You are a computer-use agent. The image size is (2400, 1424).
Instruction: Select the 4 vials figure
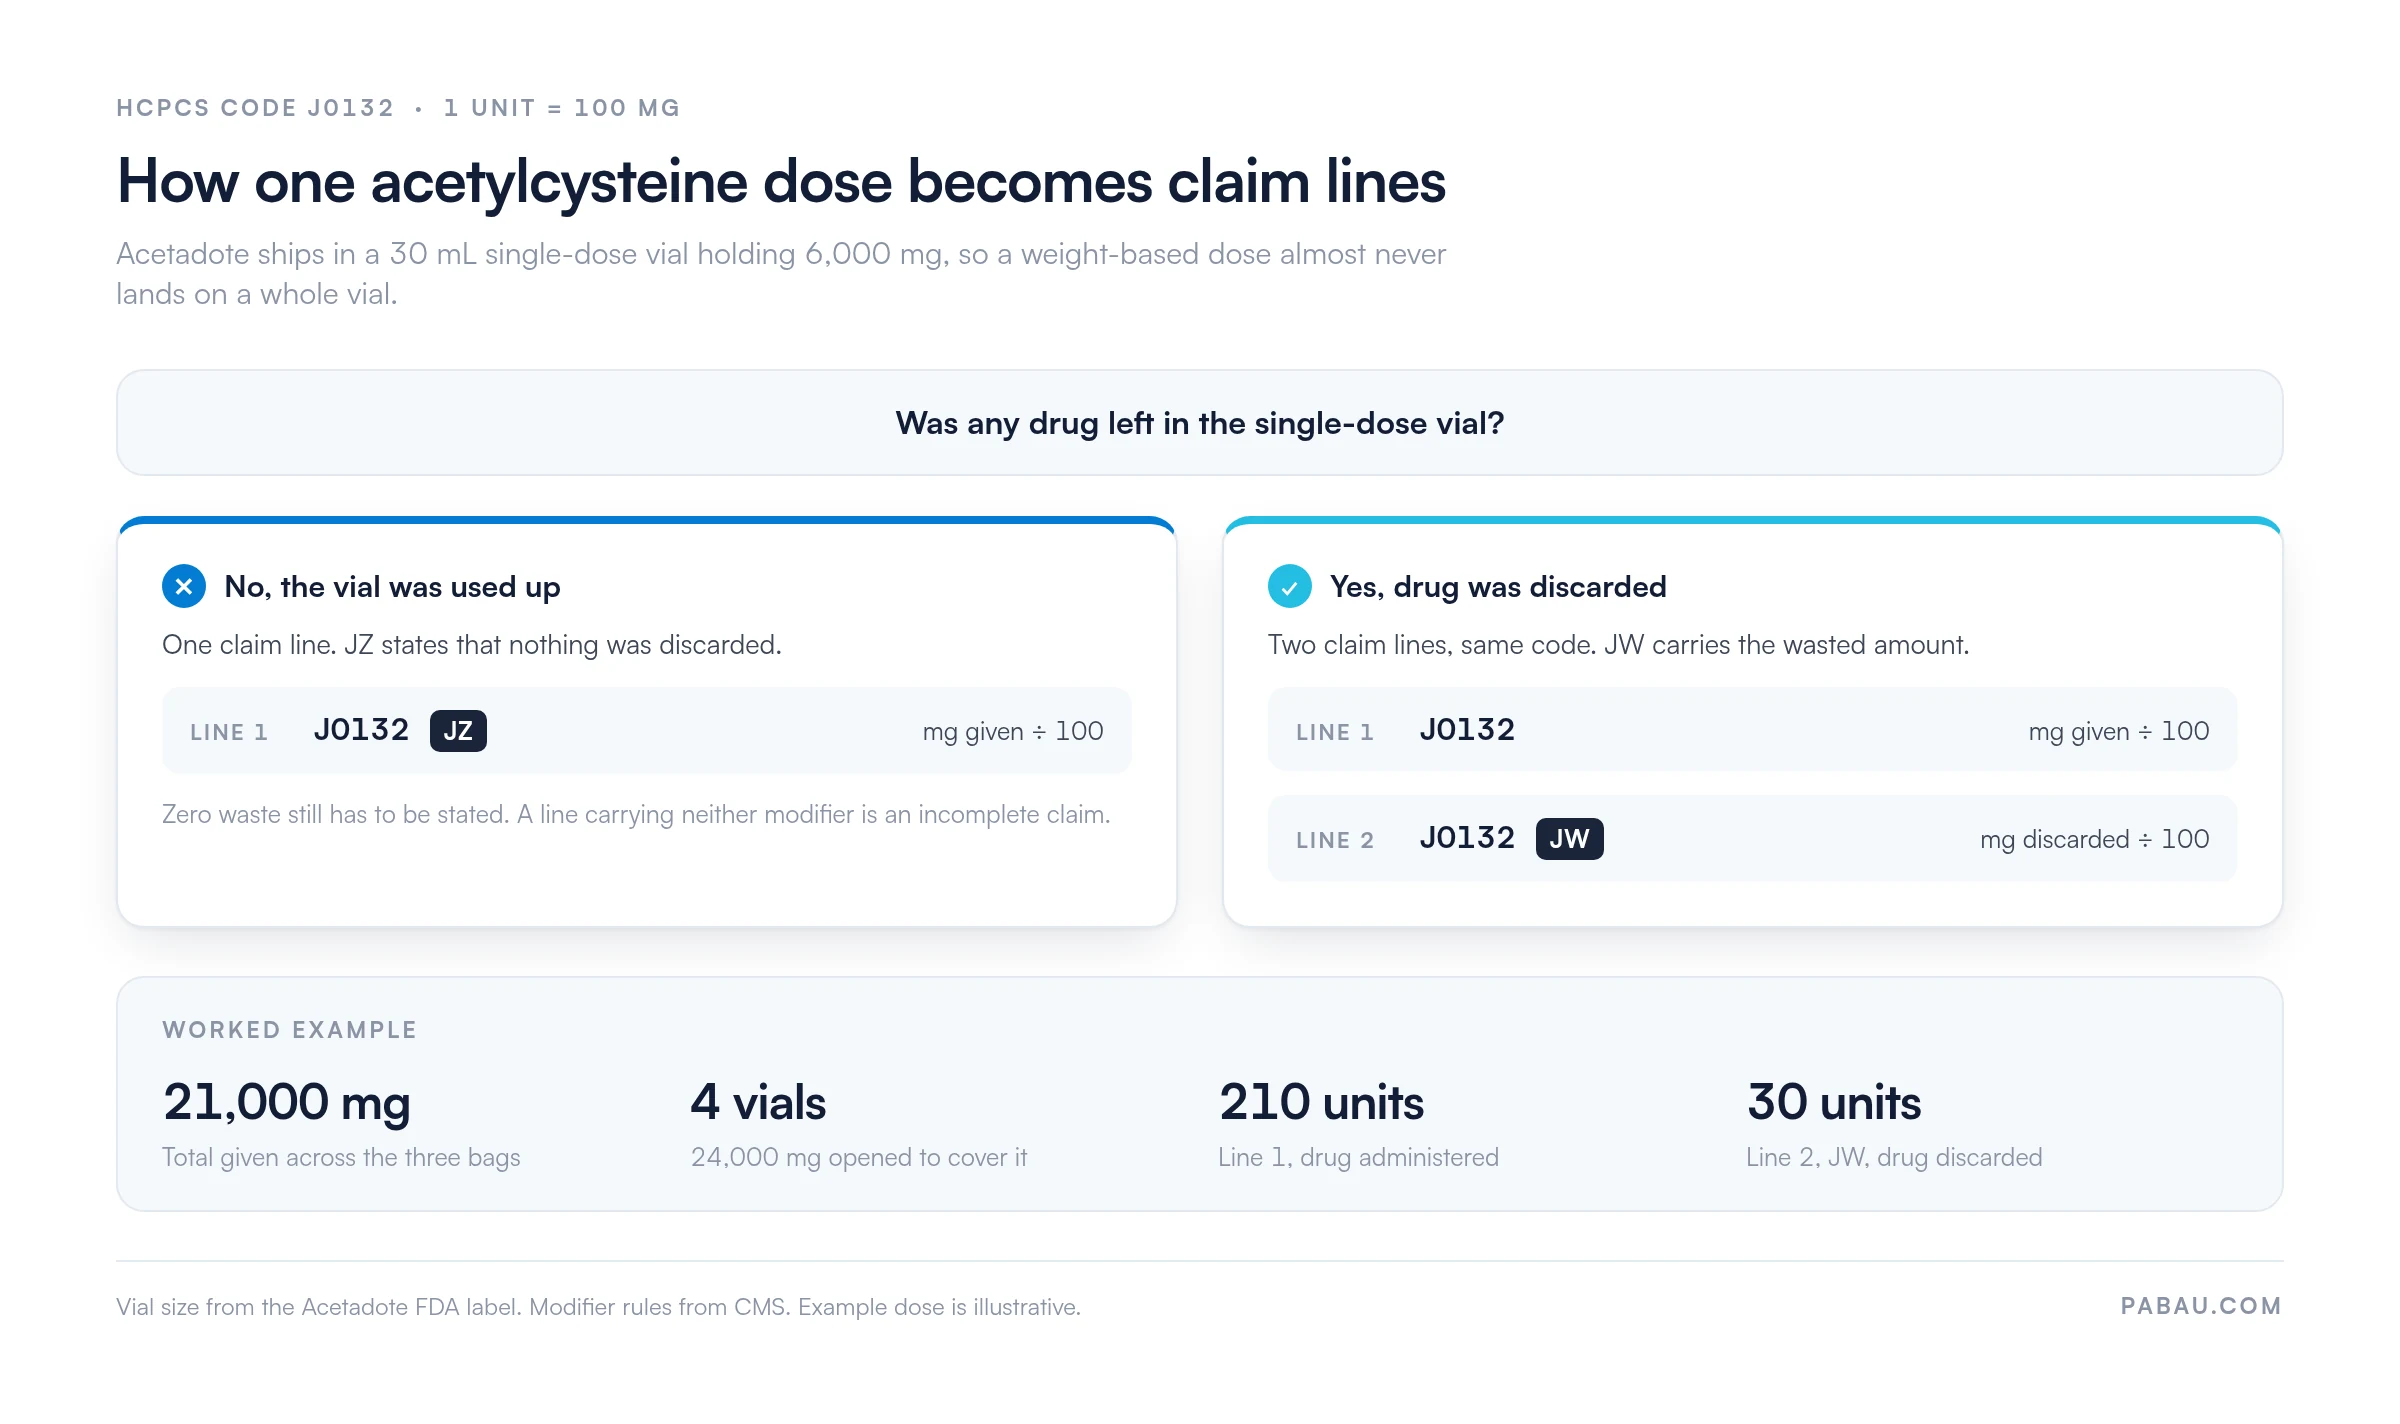click(758, 1103)
